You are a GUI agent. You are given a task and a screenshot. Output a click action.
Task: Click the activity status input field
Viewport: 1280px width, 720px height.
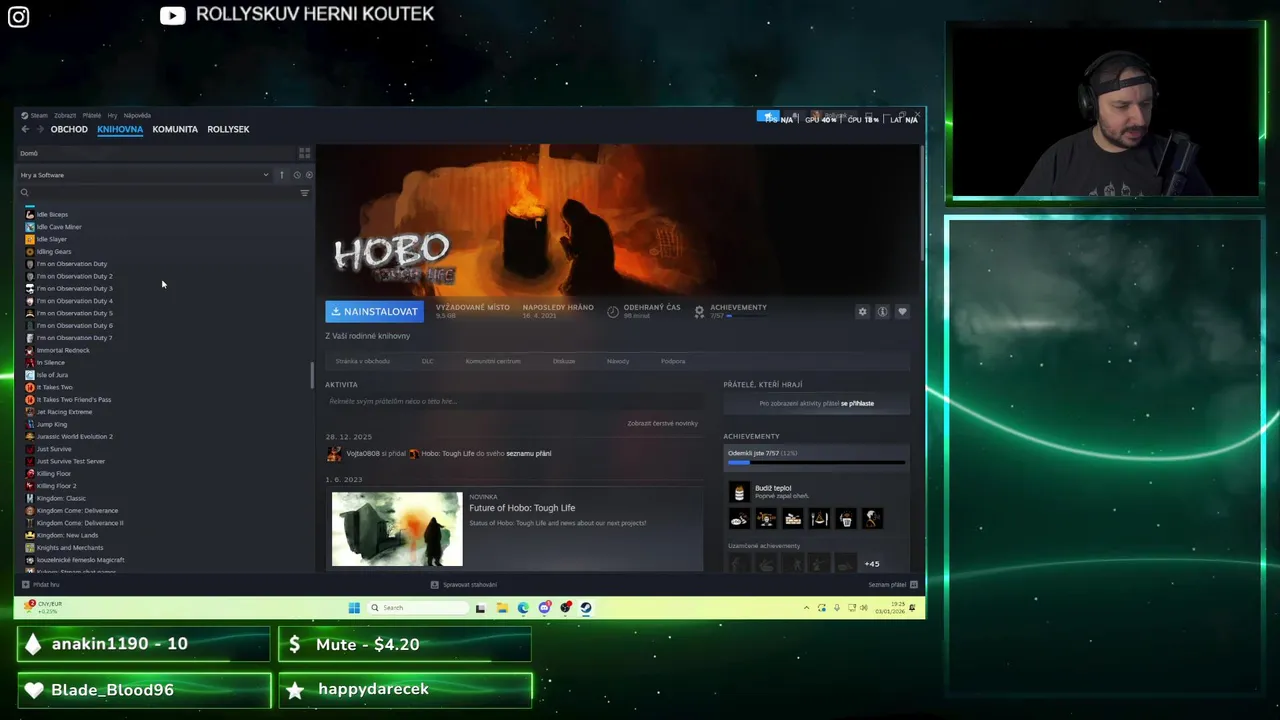point(514,401)
